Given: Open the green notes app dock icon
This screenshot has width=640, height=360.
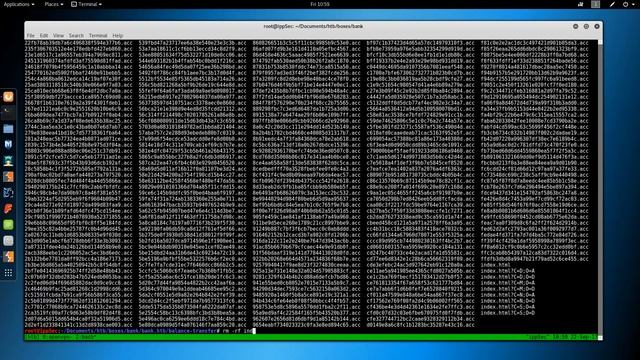Looking at the screenshot, I should (x=8, y=225).
